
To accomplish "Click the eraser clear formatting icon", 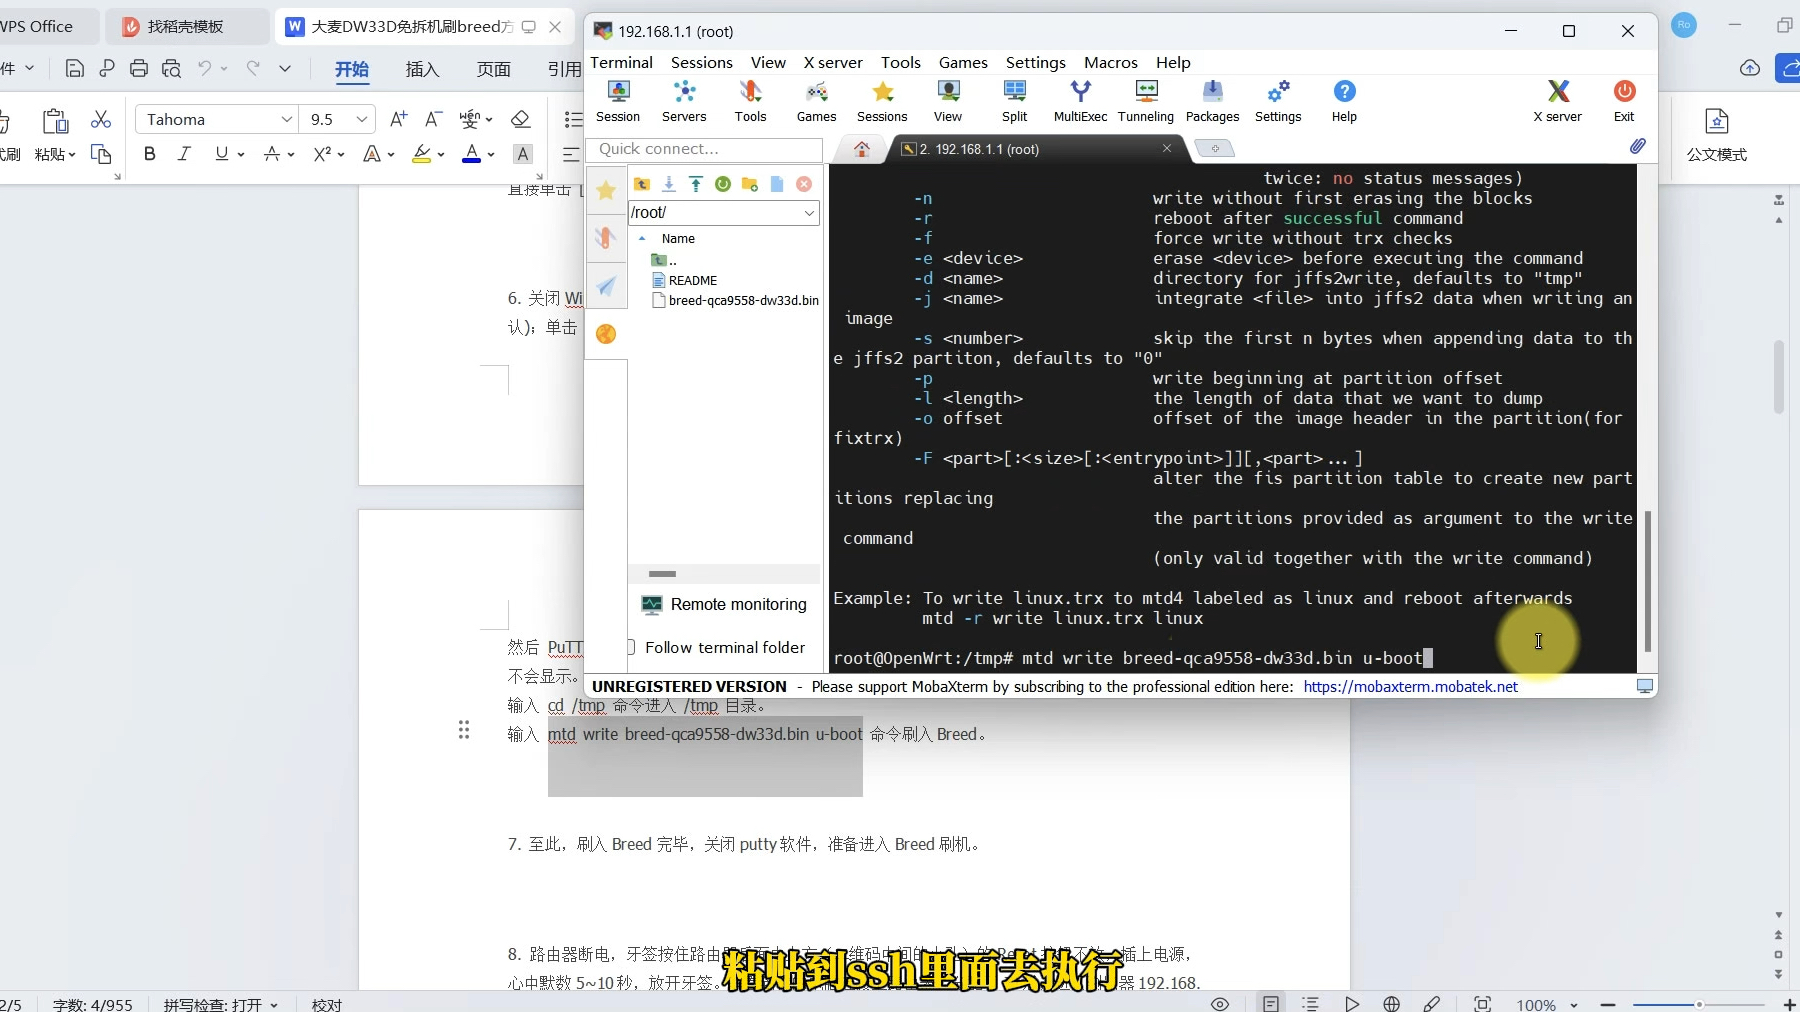I will click(520, 119).
